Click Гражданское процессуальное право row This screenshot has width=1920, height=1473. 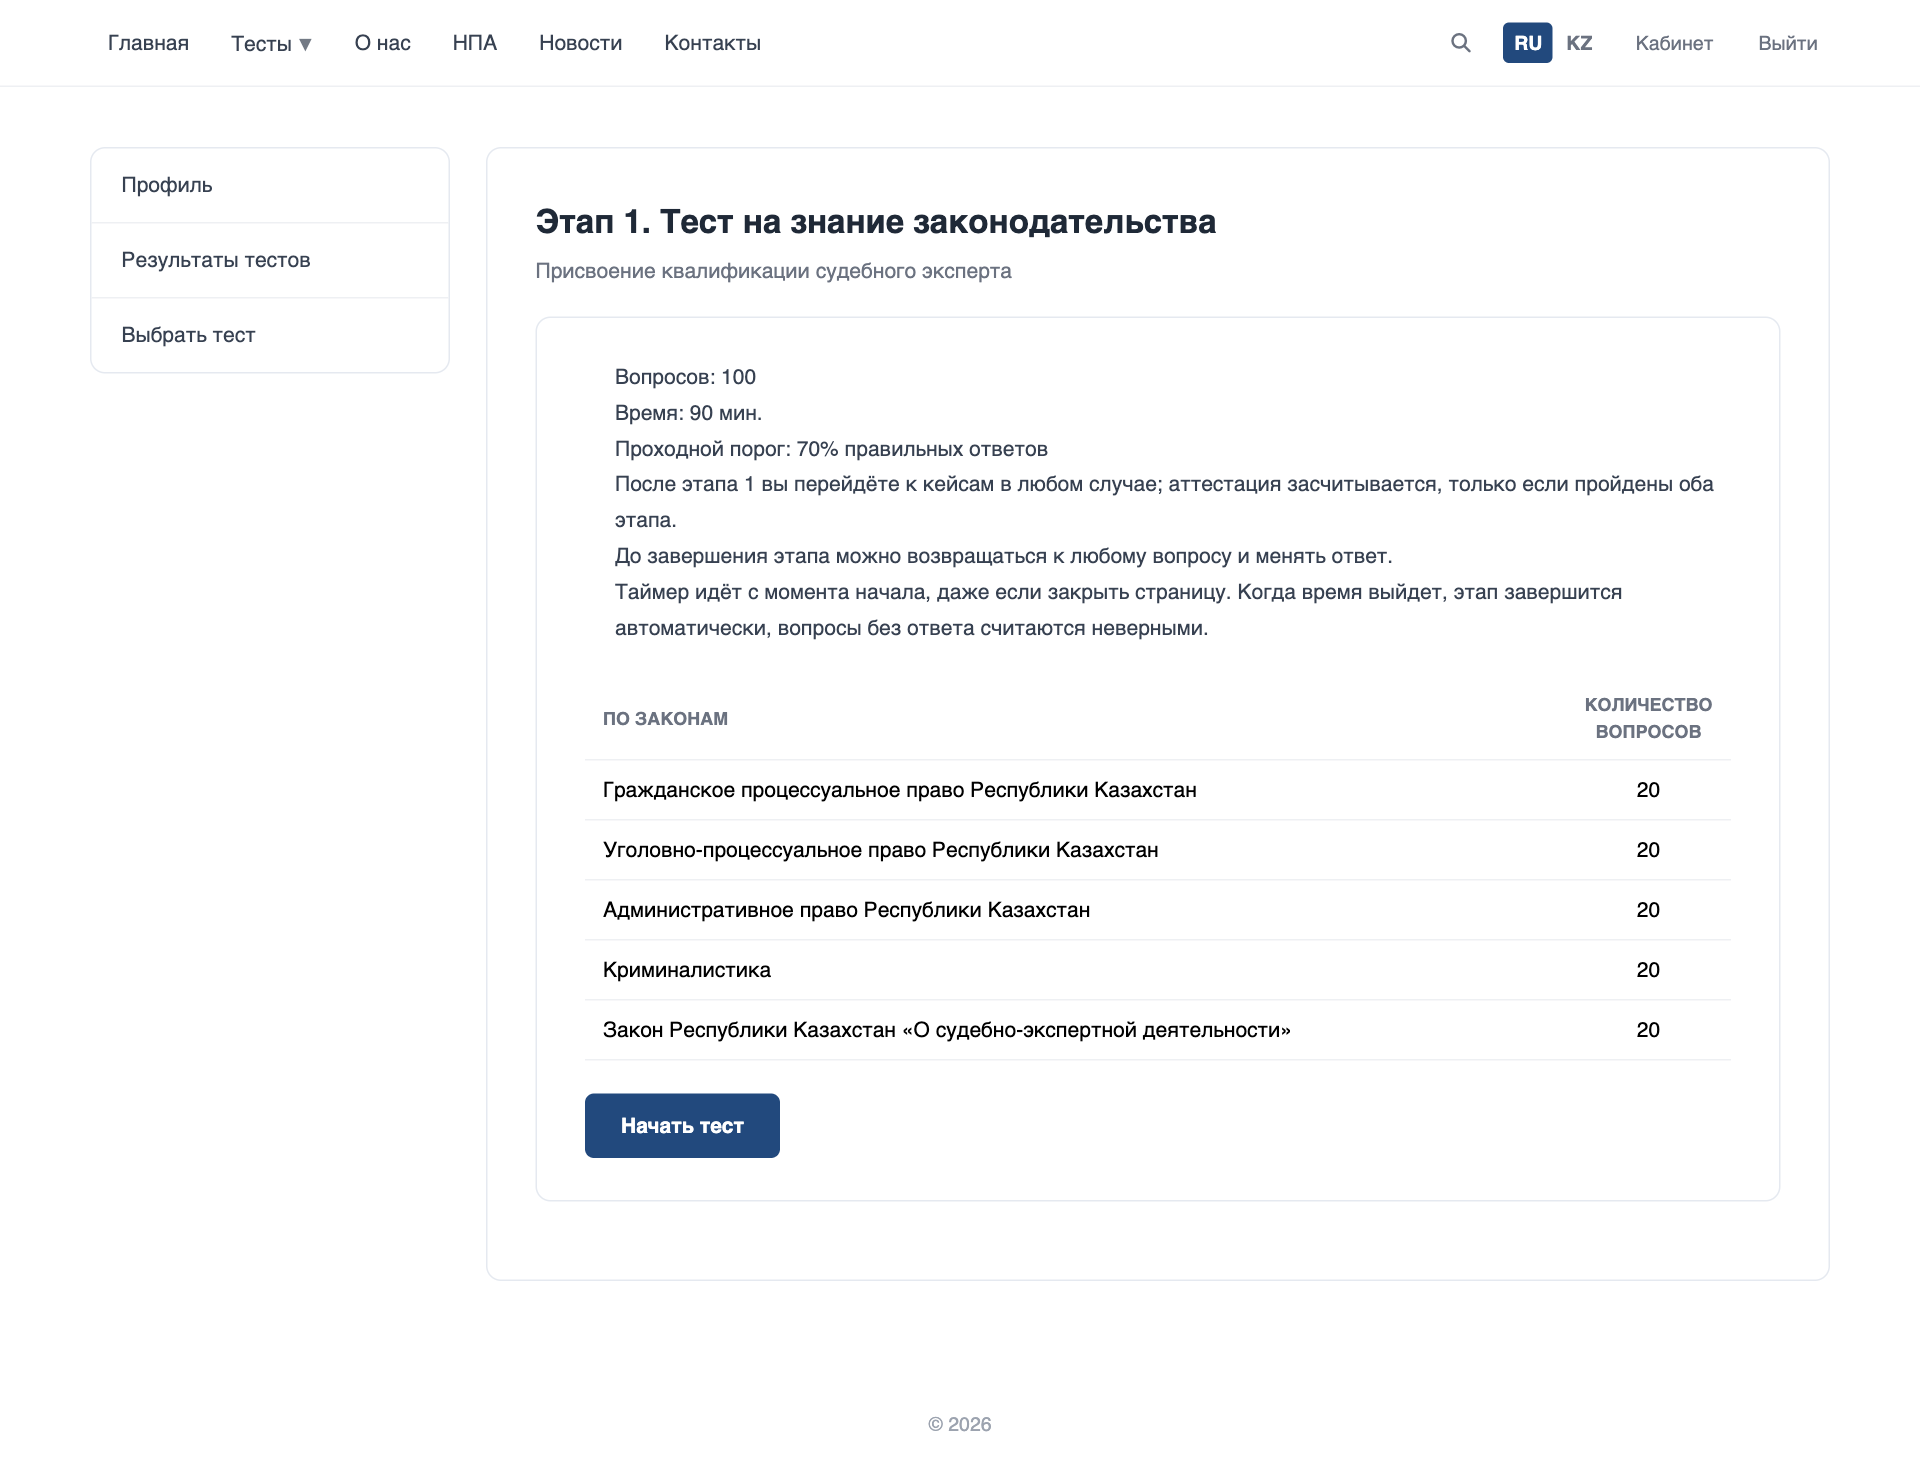point(1158,790)
